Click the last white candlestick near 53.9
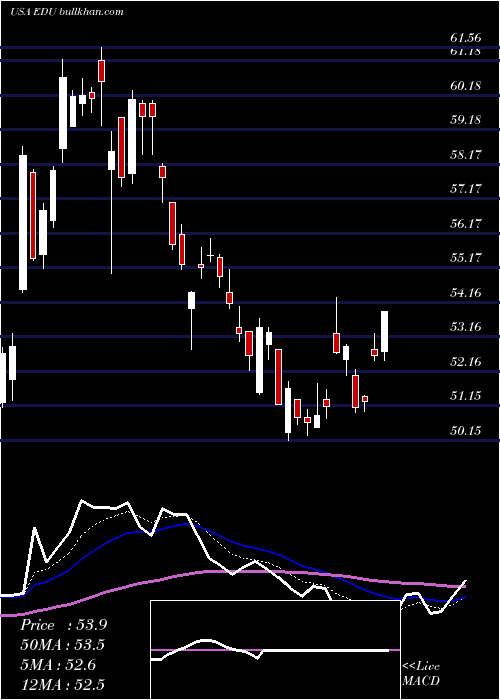Viewport: 500px width, 700px height. [384, 332]
